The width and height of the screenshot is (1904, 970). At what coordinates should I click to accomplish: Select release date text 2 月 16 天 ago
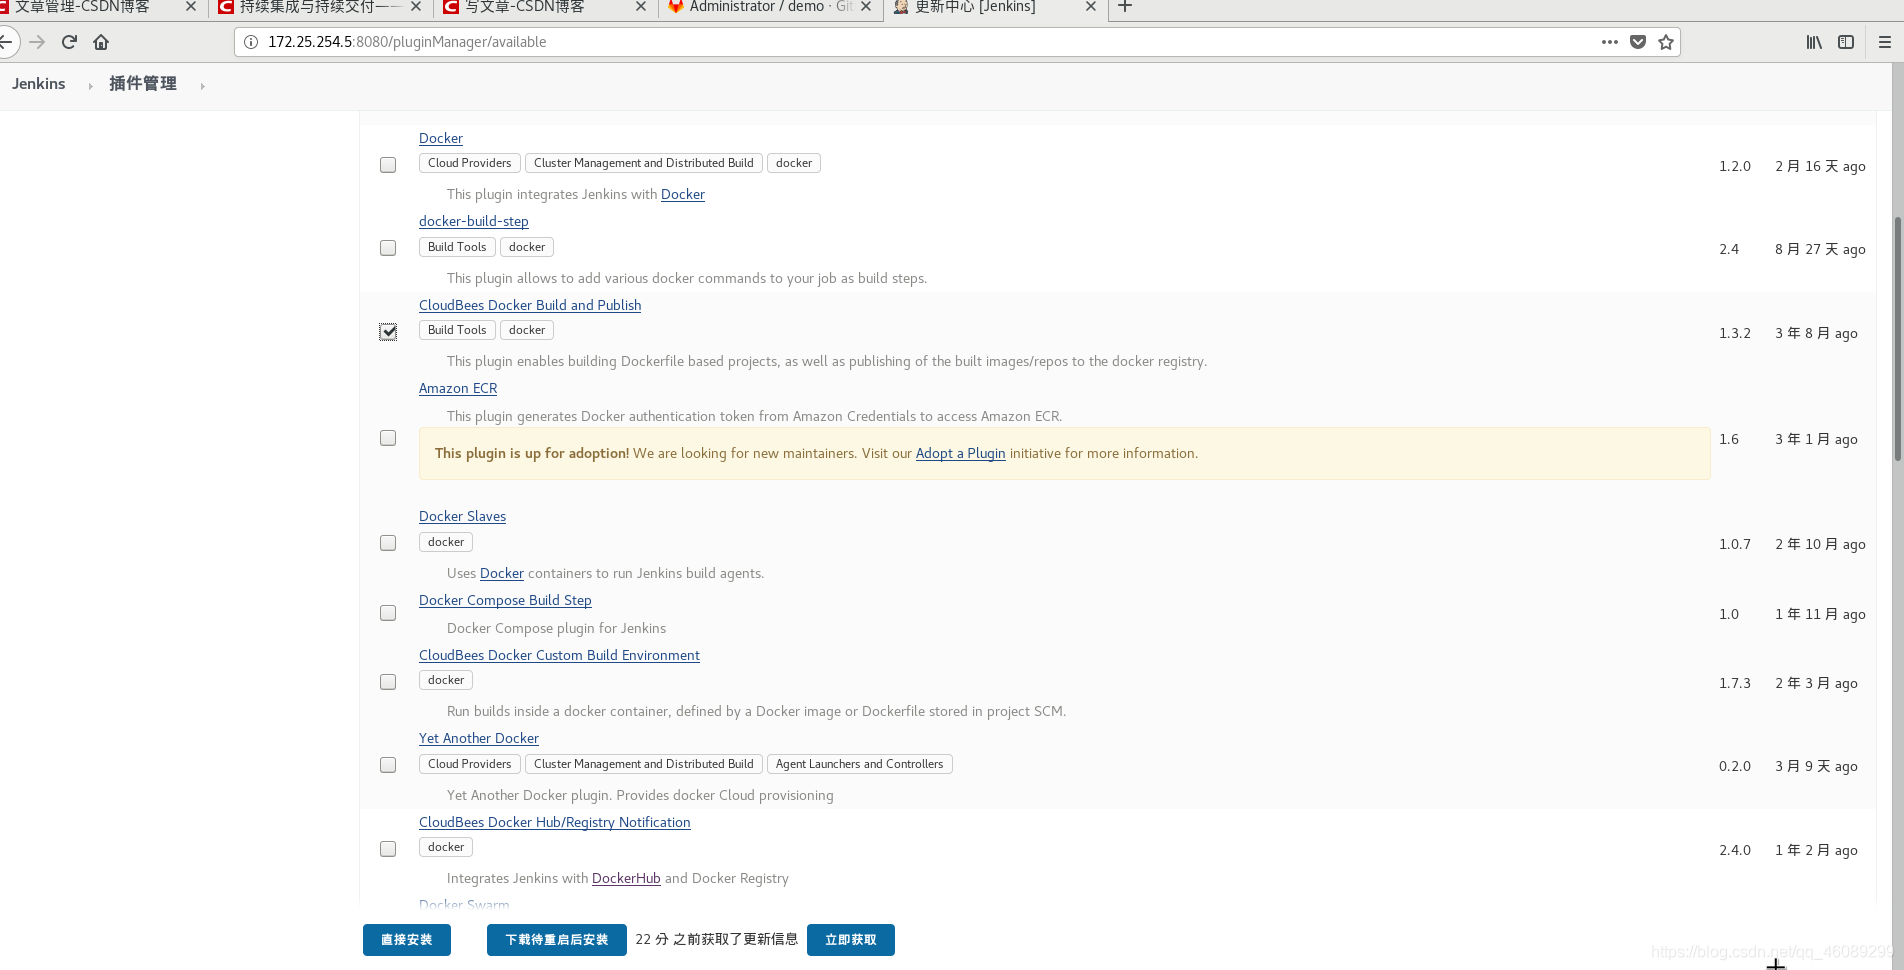point(1820,166)
